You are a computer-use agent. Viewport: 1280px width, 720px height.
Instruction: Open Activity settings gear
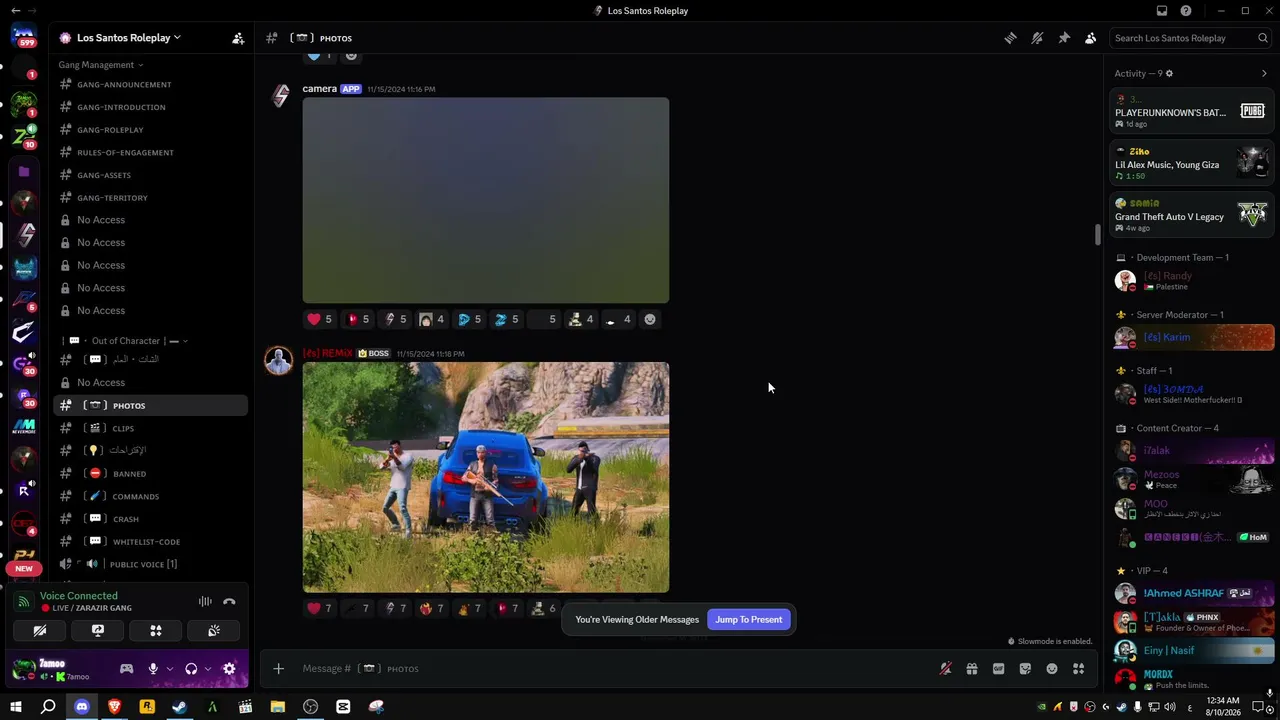(1169, 73)
